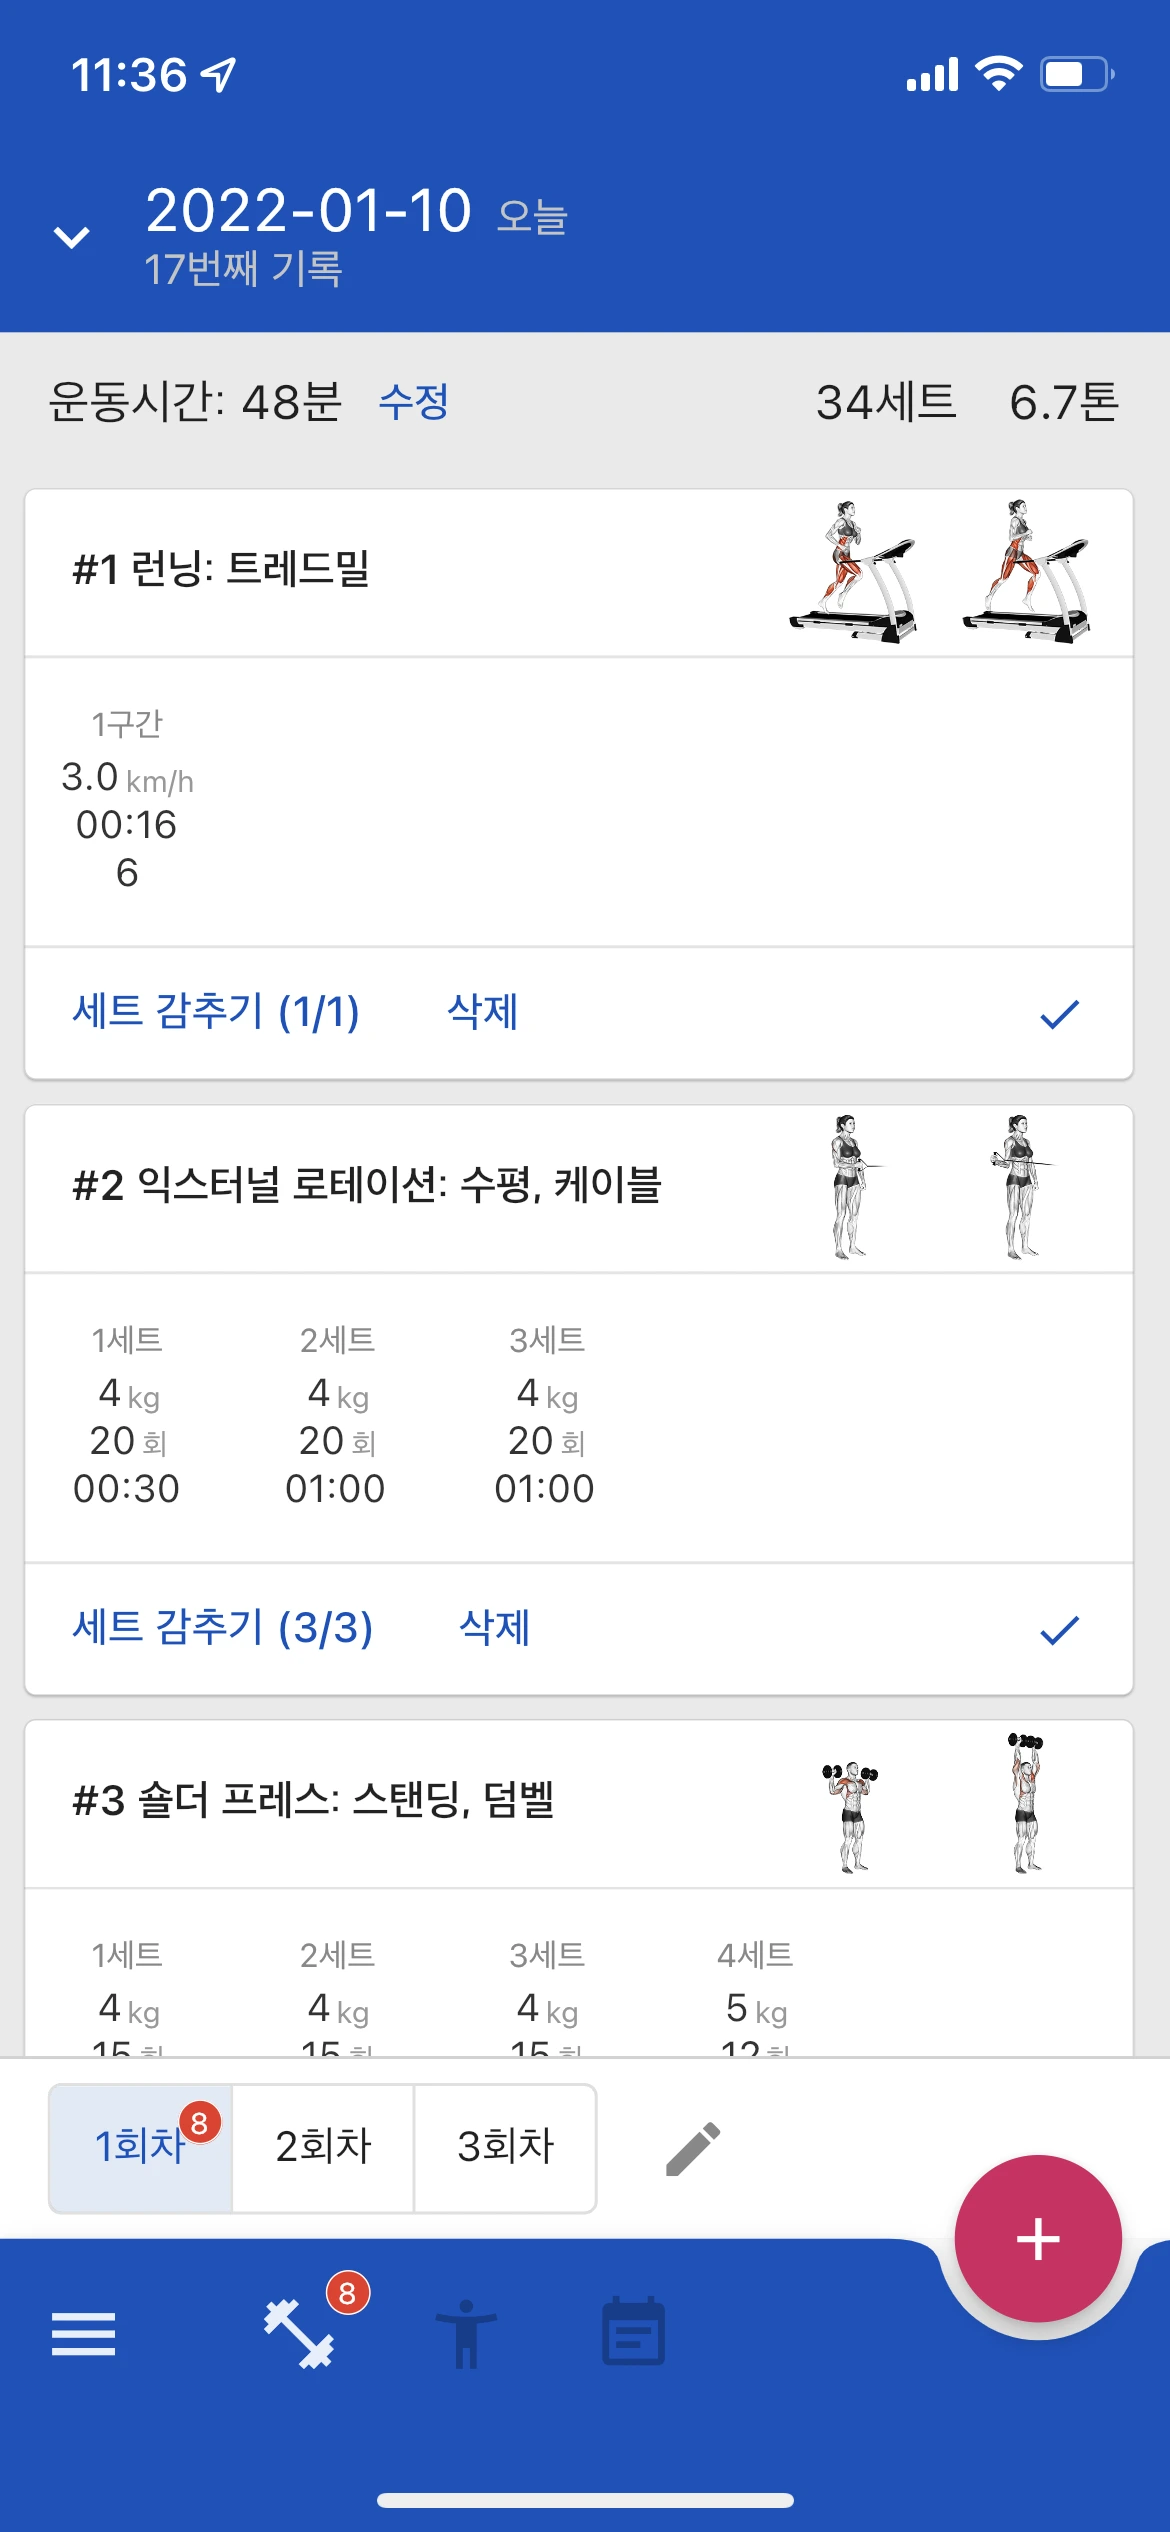Screen dimensions: 1170x2532
Task: Tap the treadmill running exercise illustration
Action: (x=938, y=572)
